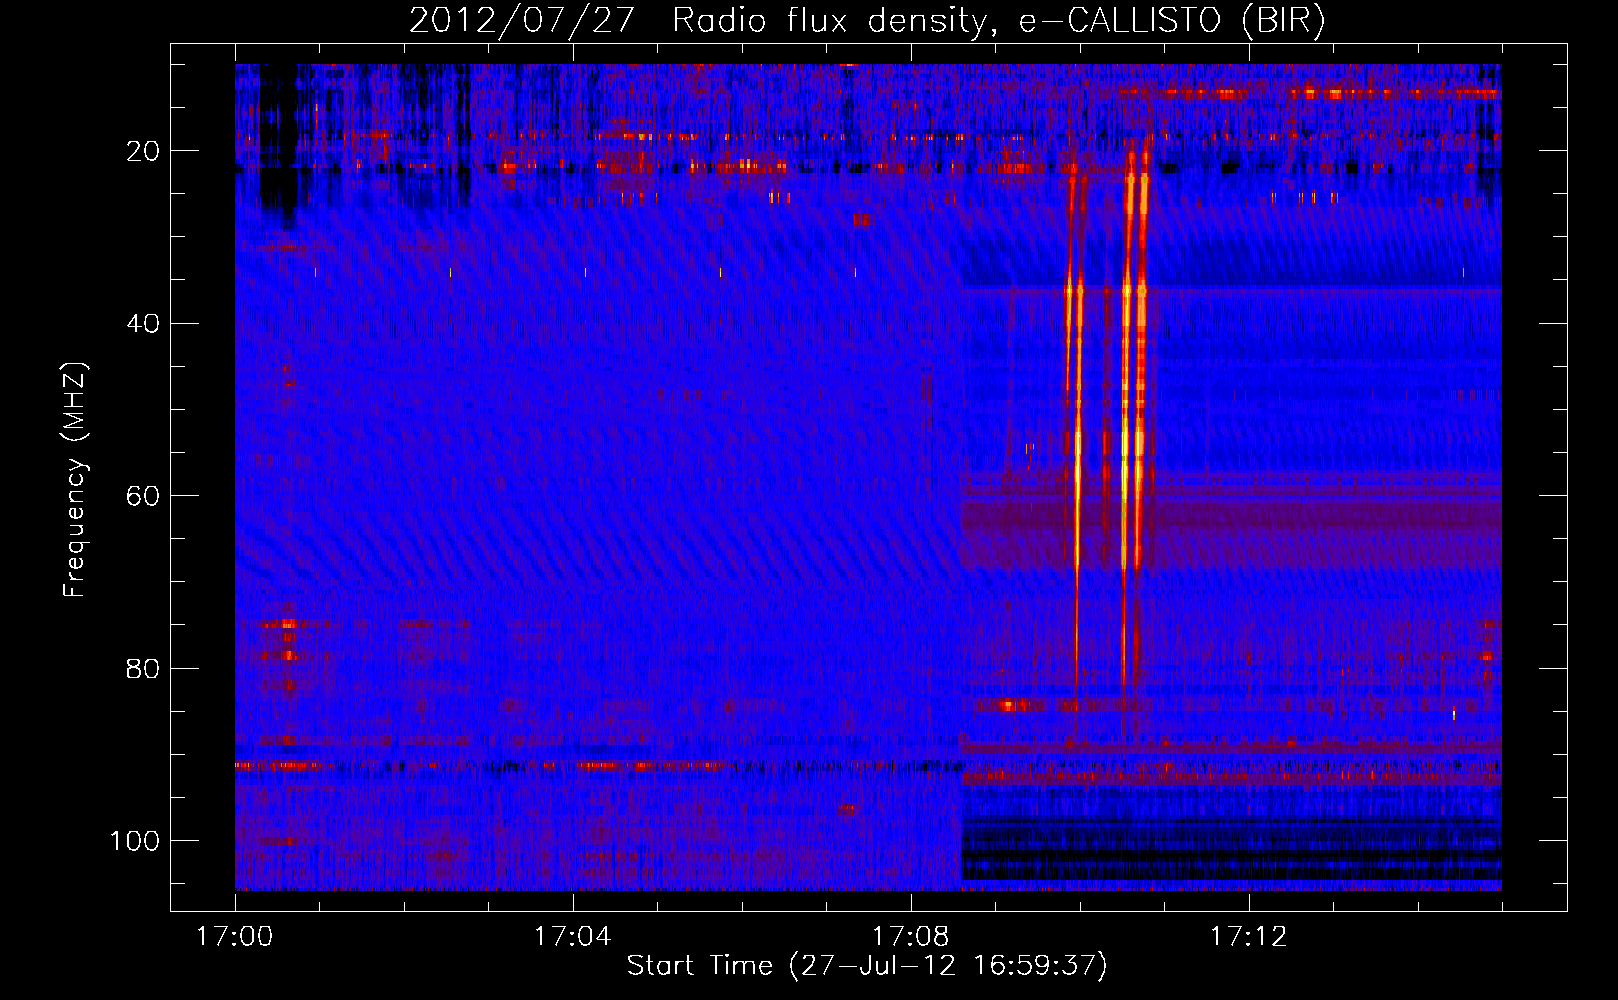This screenshot has width=1618, height=1000.
Task: Click the 80 frequency tick label
Action: (x=144, y=669)
